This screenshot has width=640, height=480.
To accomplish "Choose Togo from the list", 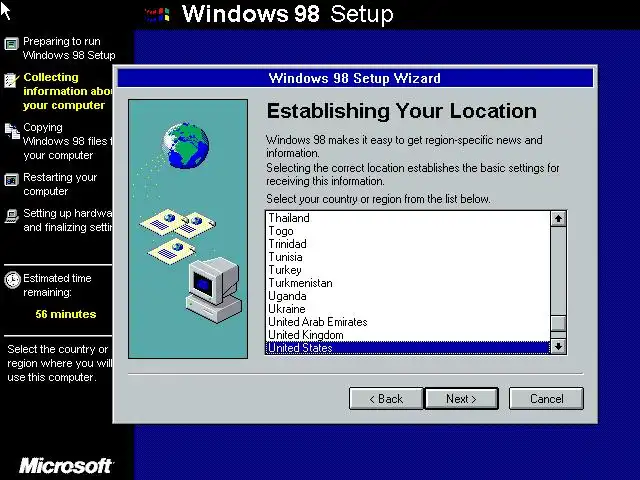I will pos(407,231).
